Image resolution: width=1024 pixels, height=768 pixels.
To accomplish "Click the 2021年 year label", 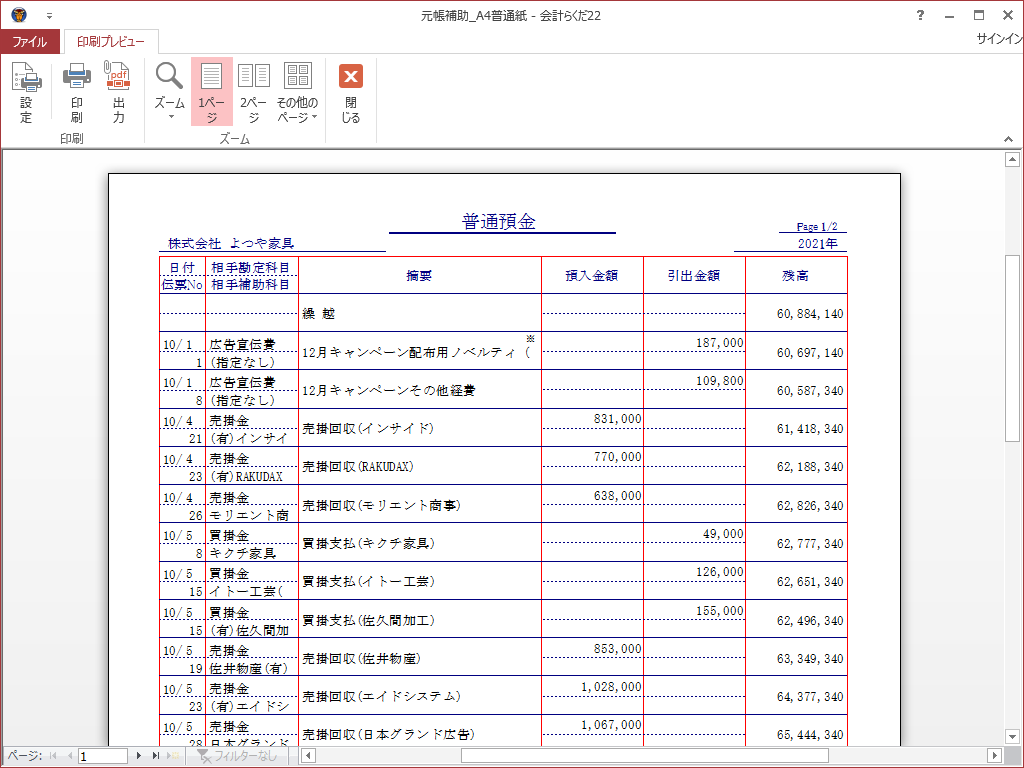I will pyautogui.click(x=818, y=244).
